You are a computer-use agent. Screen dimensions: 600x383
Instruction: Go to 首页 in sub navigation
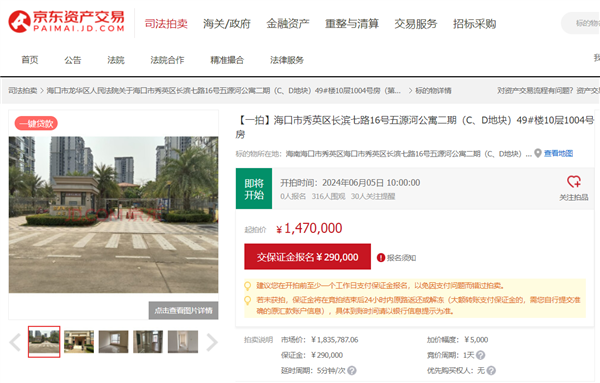30,60
